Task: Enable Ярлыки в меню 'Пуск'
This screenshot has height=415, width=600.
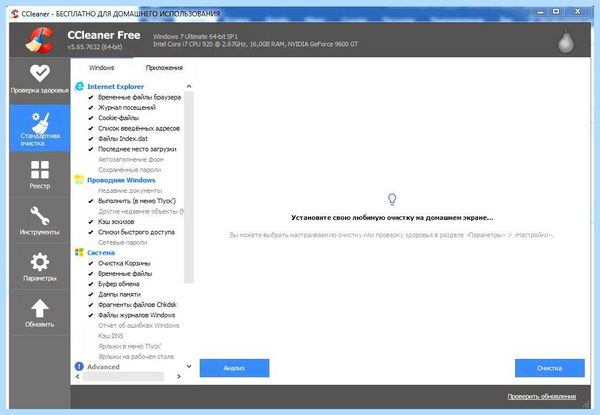Action: pos(130,346)
